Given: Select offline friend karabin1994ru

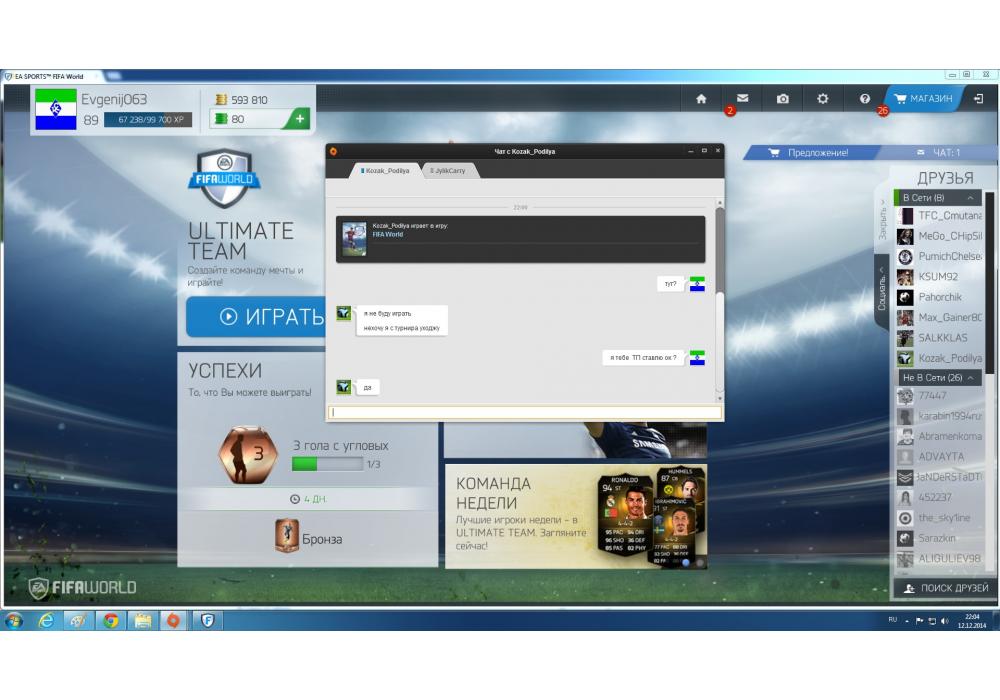Looking at the screenshot, I should click(939, 416).
